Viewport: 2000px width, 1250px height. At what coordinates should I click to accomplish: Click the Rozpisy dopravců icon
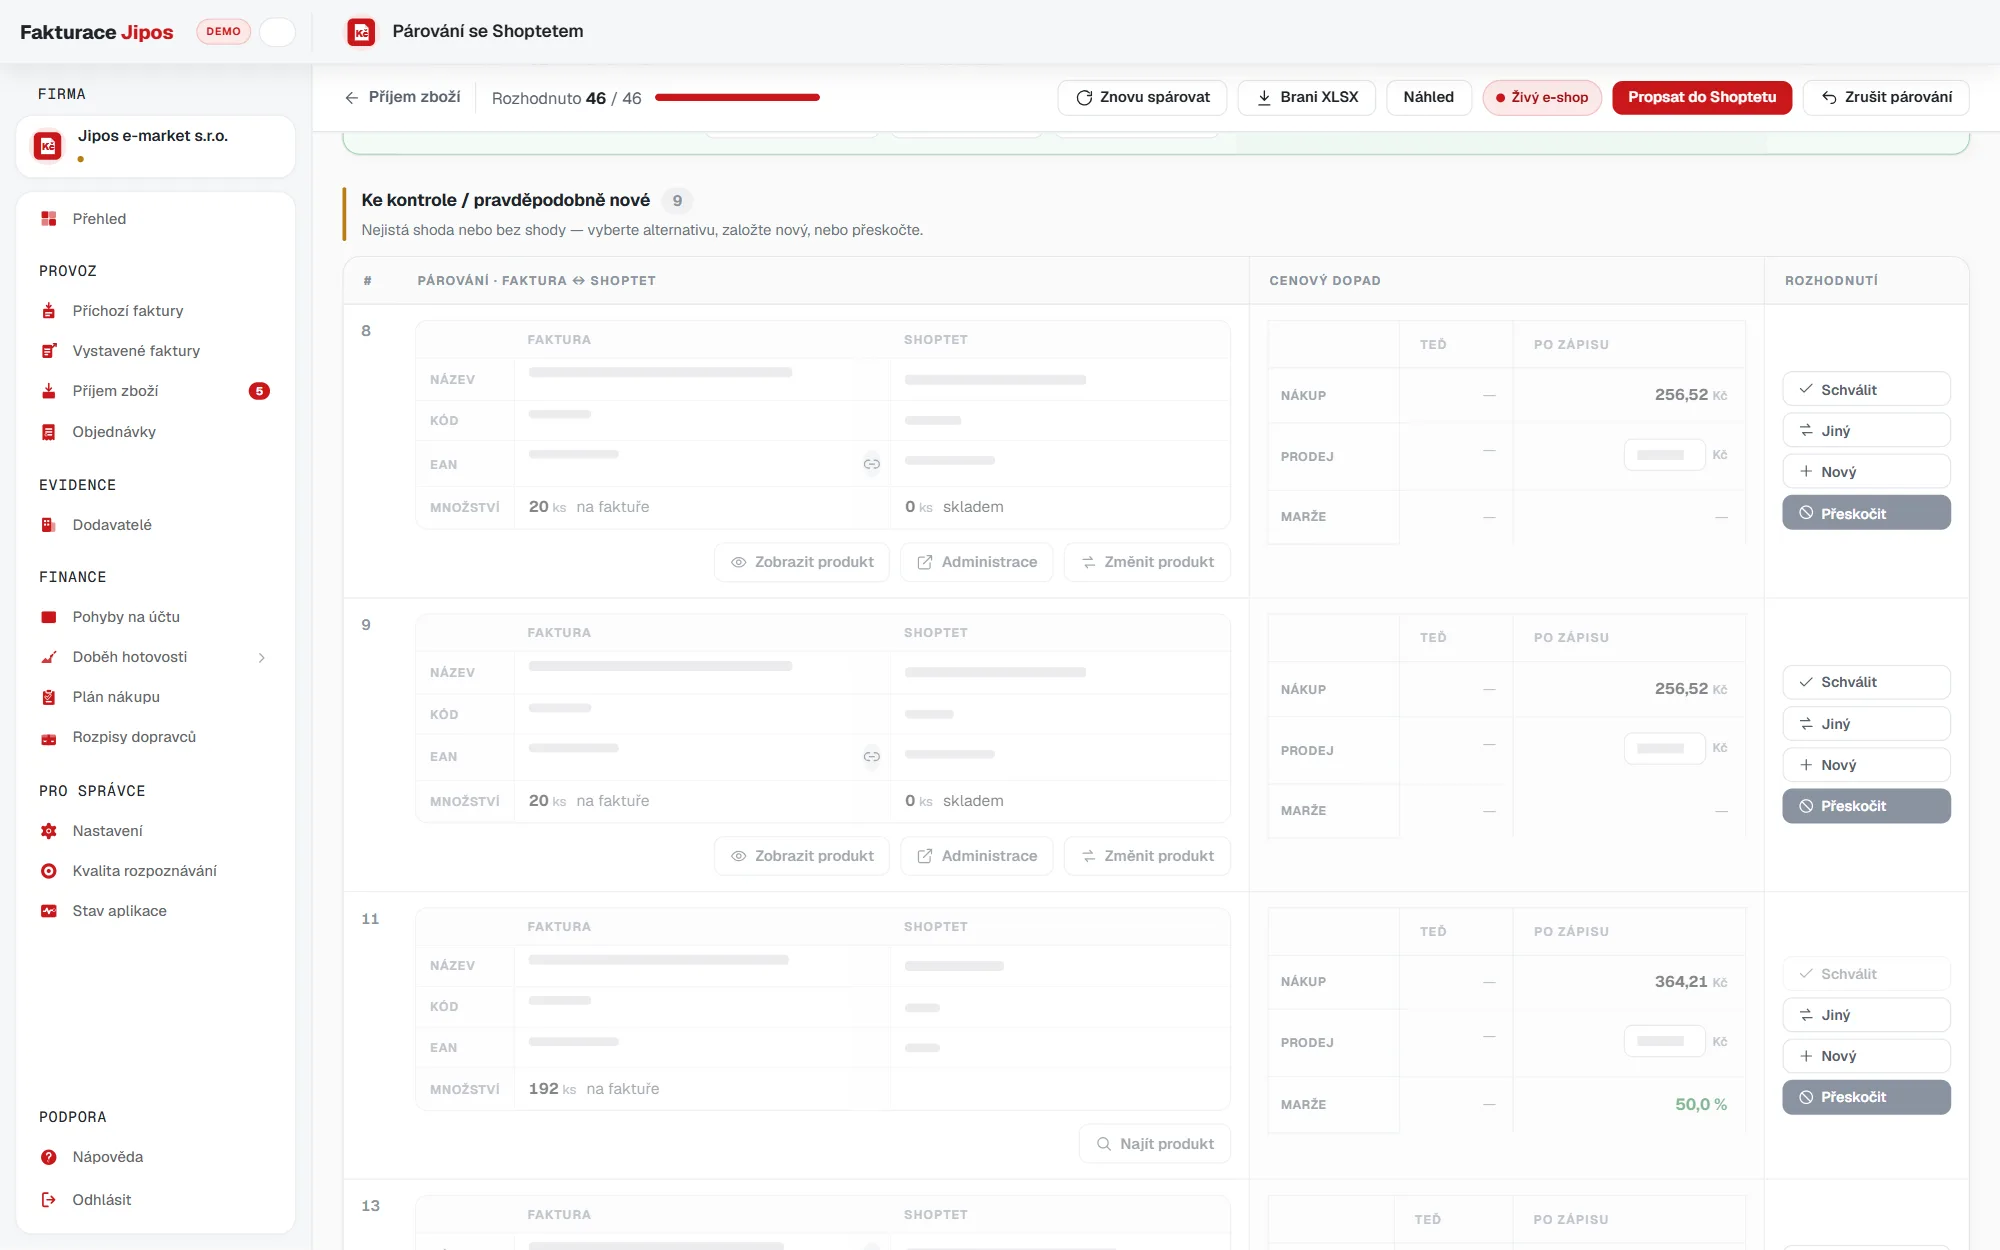[48, 738]
